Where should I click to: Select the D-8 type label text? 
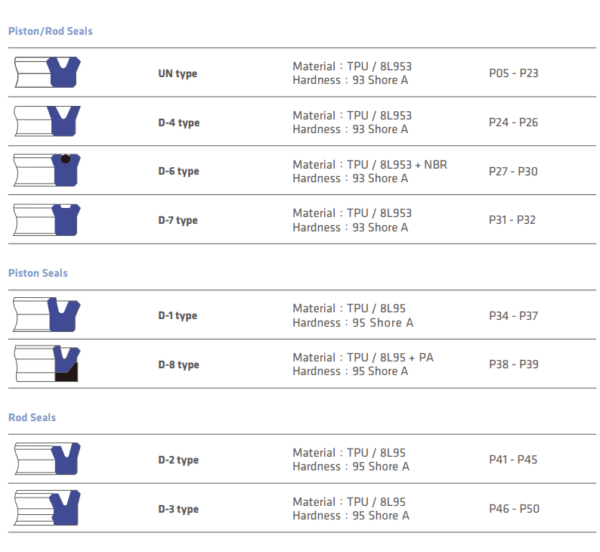178,365
